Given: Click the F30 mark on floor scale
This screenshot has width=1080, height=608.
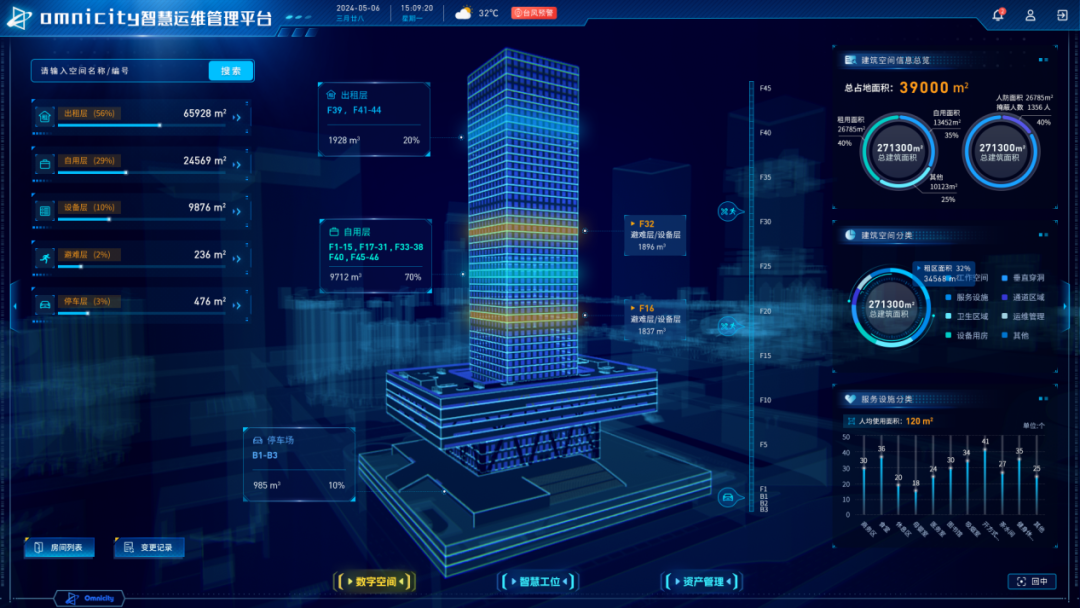Looking at the screenshot, I should (765, 221).
